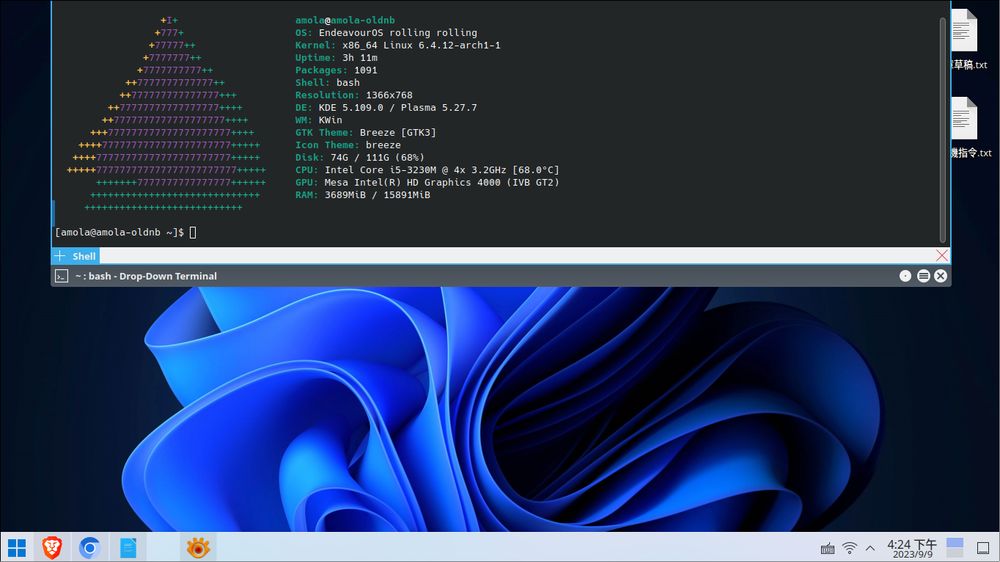Click the Show Desktop button on taskbar
Image resolution: width=1000 pixels, height=562 pixels.
coord(983,548)
